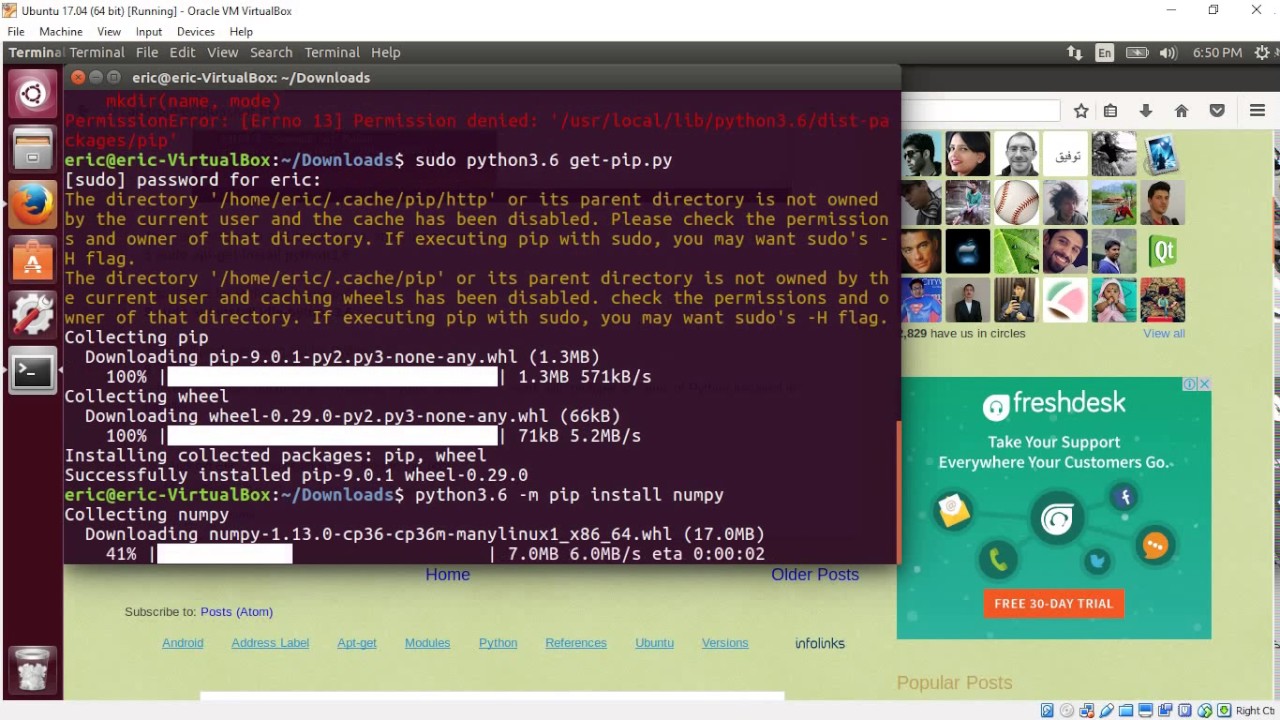Open the Versions label link

pos(725,643)
